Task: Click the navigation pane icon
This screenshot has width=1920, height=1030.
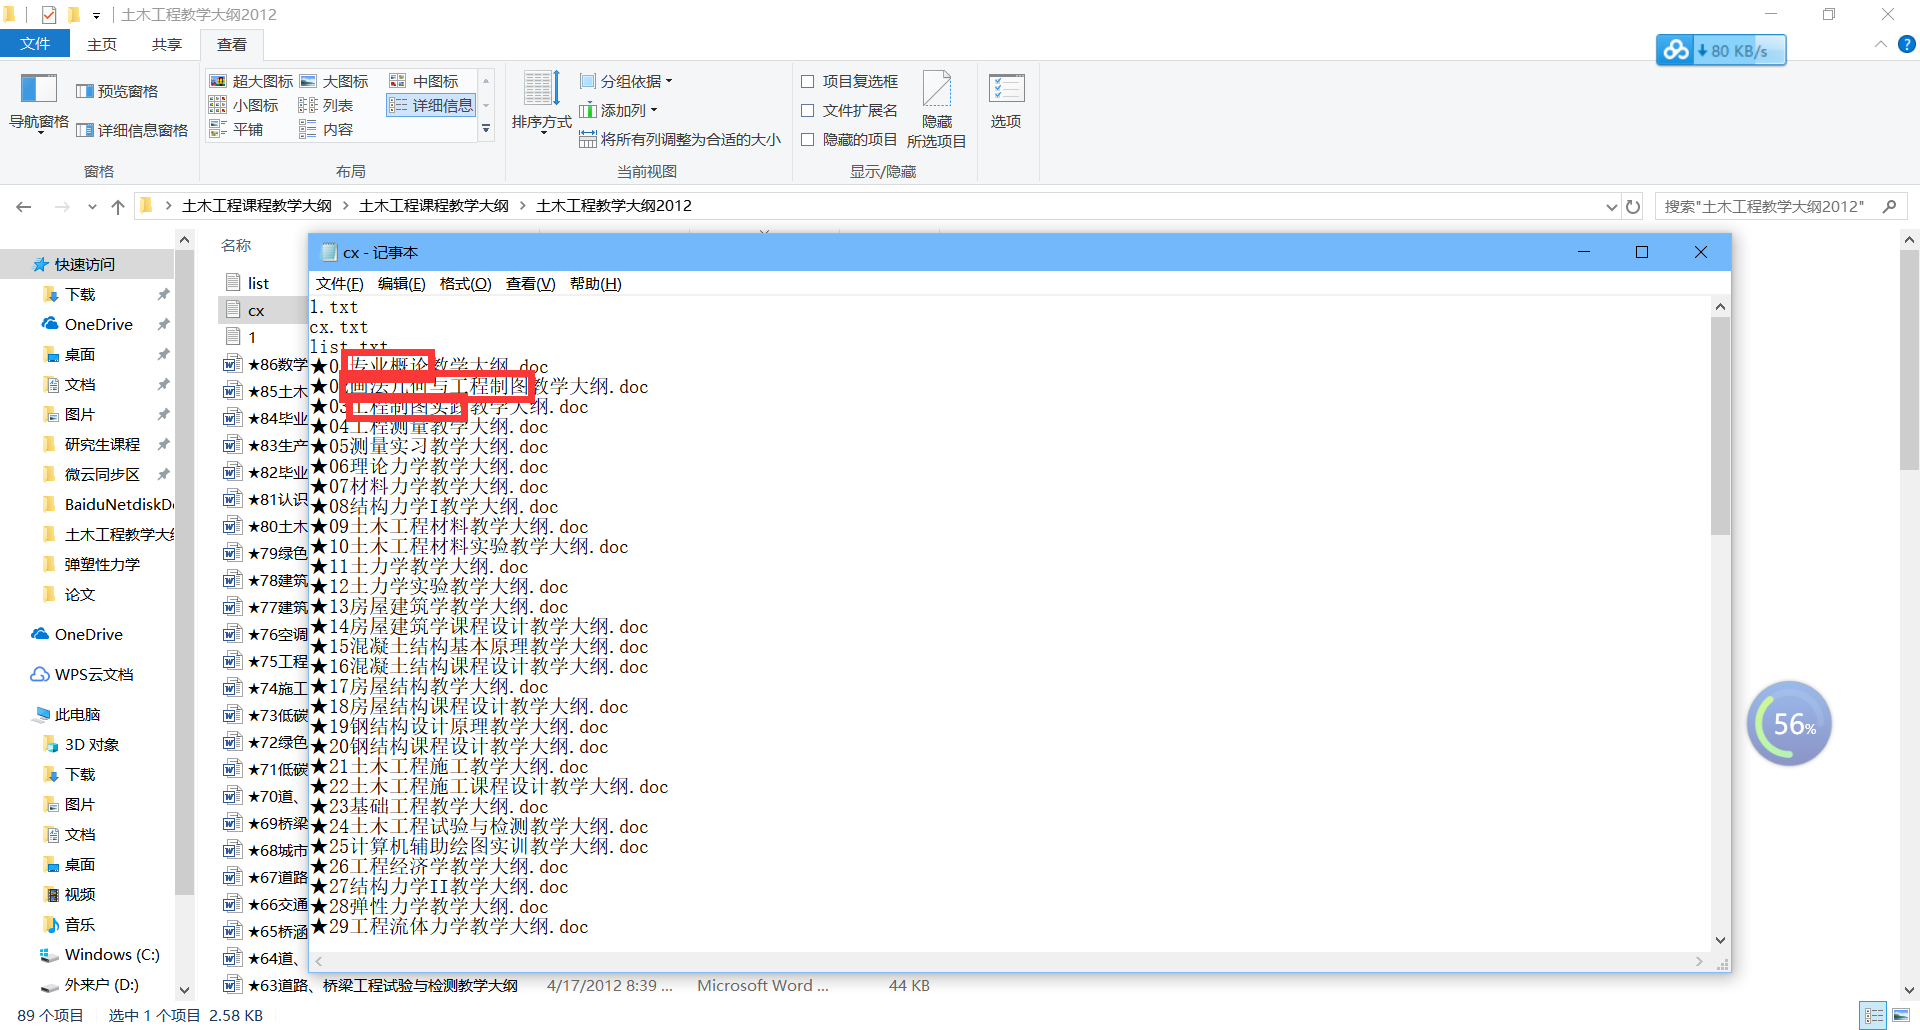Action: tap(38, 90)
